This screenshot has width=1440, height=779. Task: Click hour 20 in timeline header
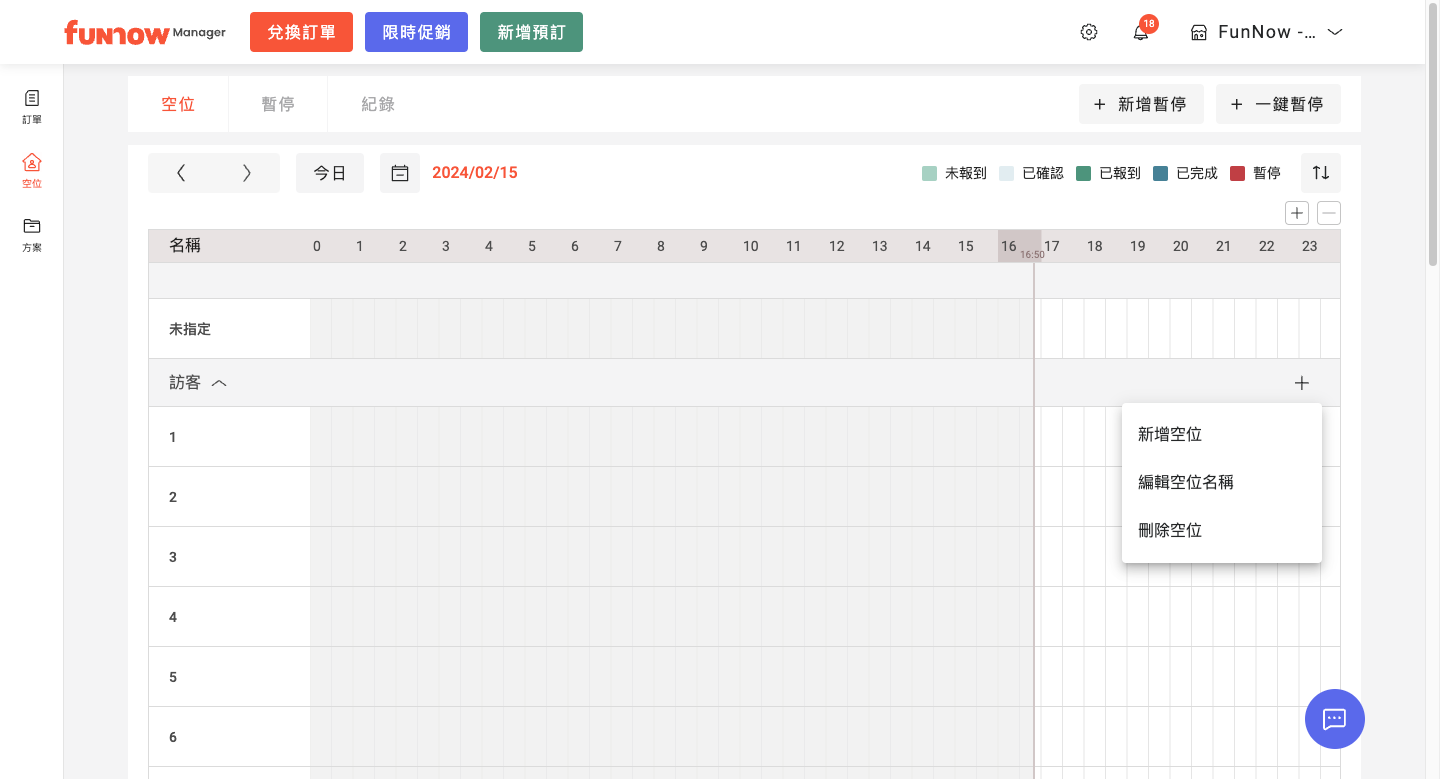pos(1181,246)
